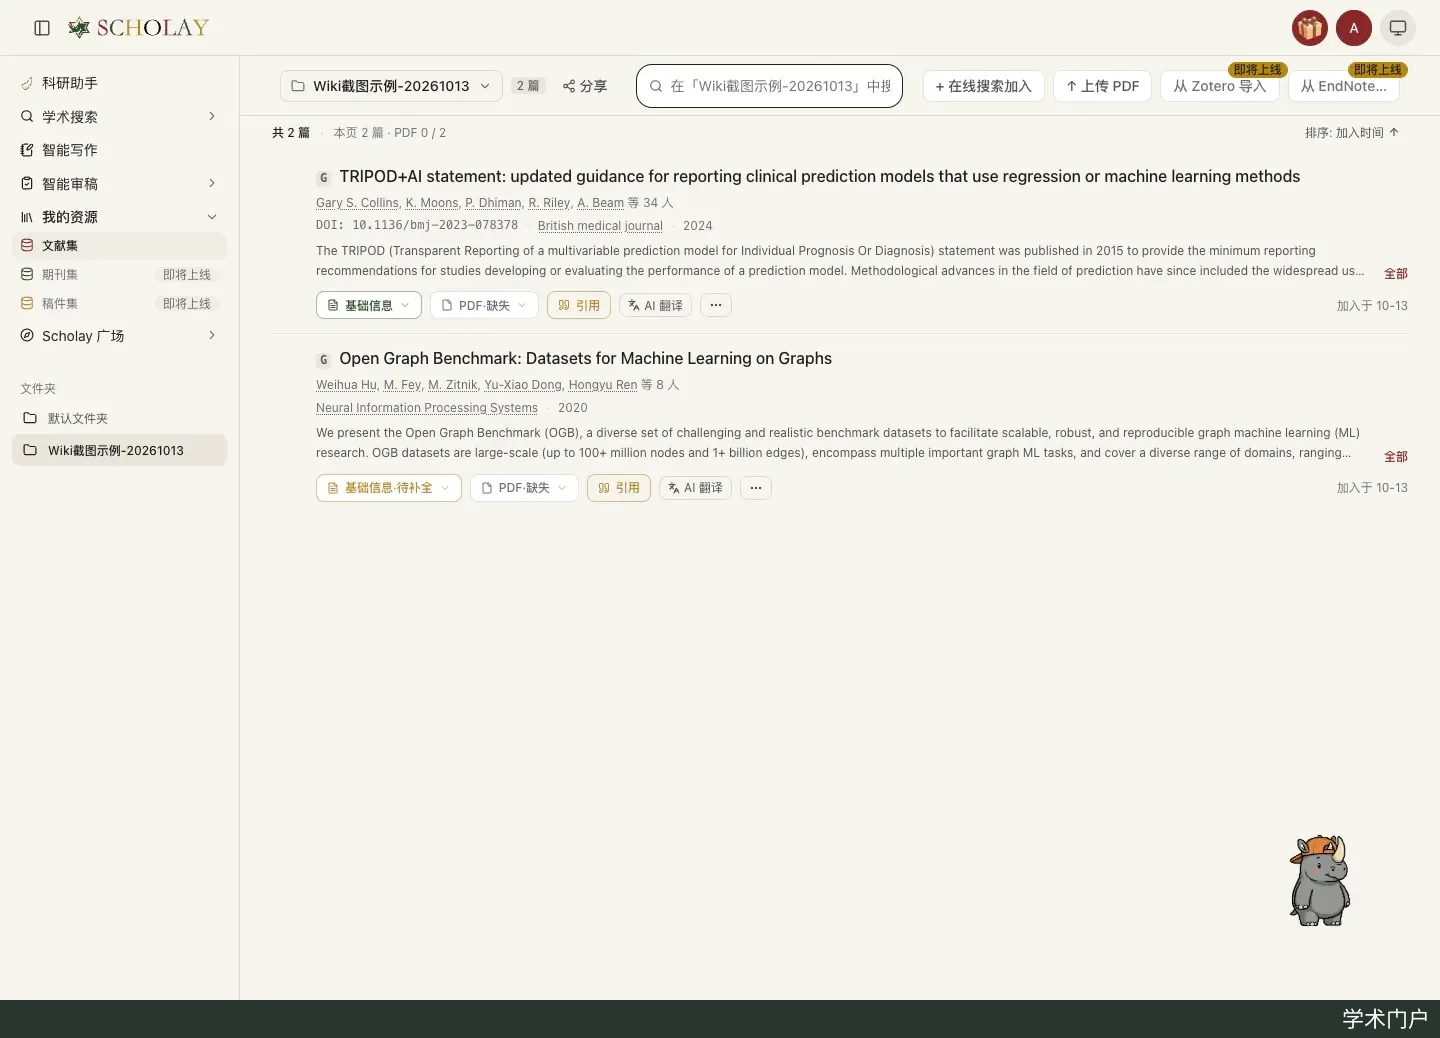
Task: Show full abstract 全部 for Open Graph Benchmark
Action: tap(1396, 457)
